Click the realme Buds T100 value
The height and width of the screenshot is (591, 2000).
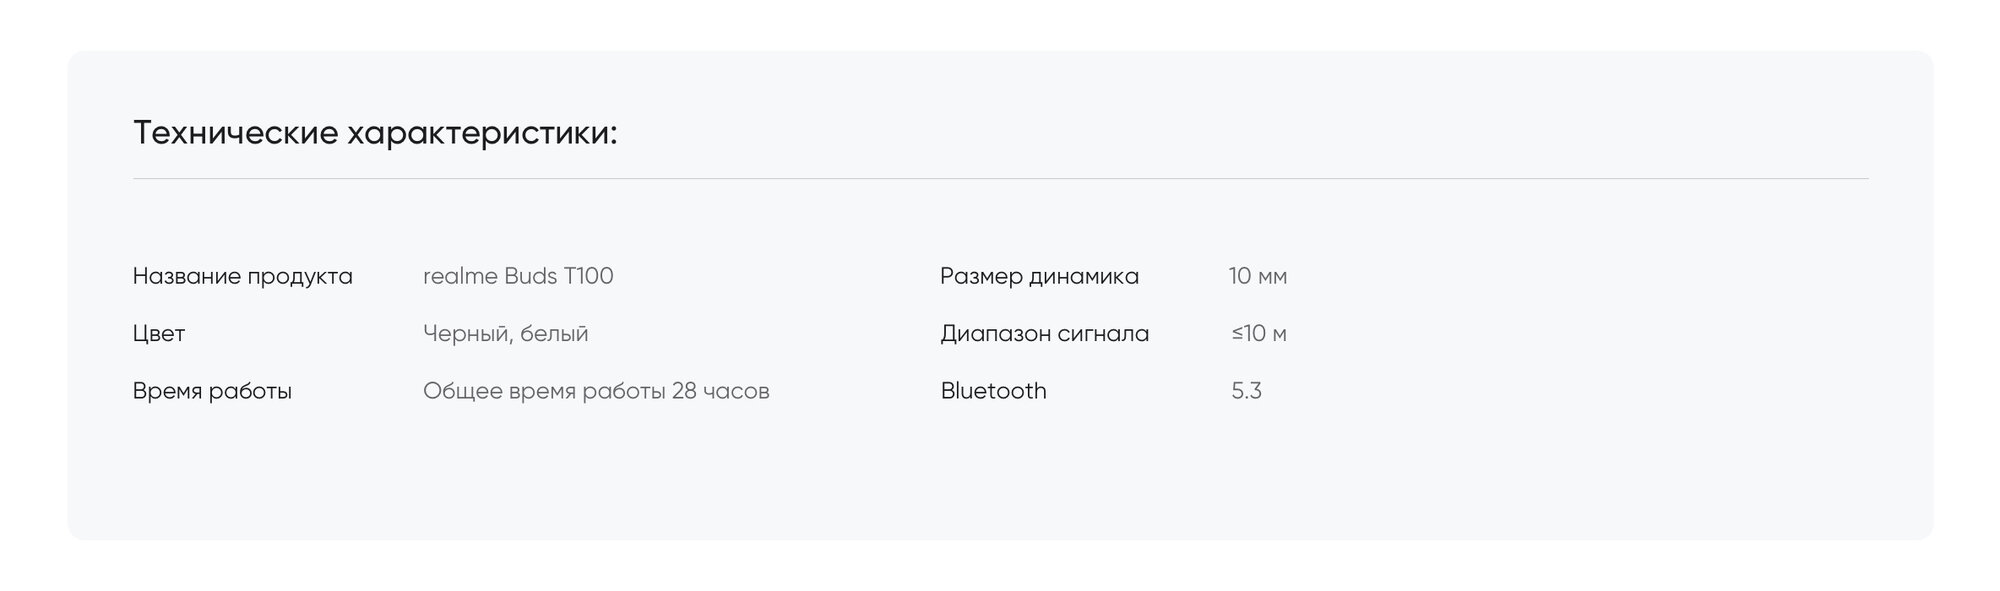coord(518,276)
